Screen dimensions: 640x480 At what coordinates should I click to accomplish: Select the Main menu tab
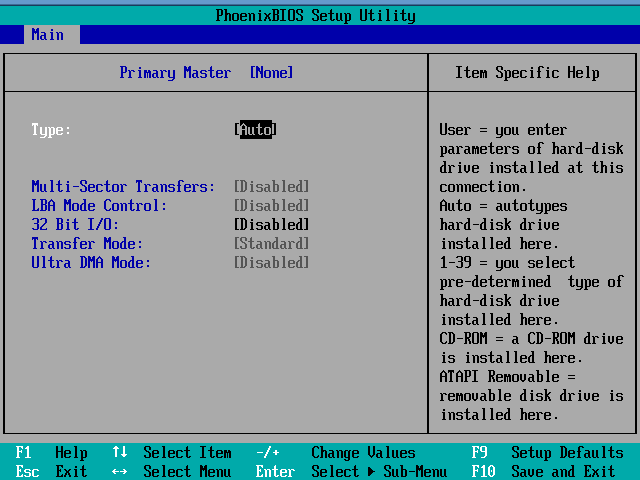point(51,35)
